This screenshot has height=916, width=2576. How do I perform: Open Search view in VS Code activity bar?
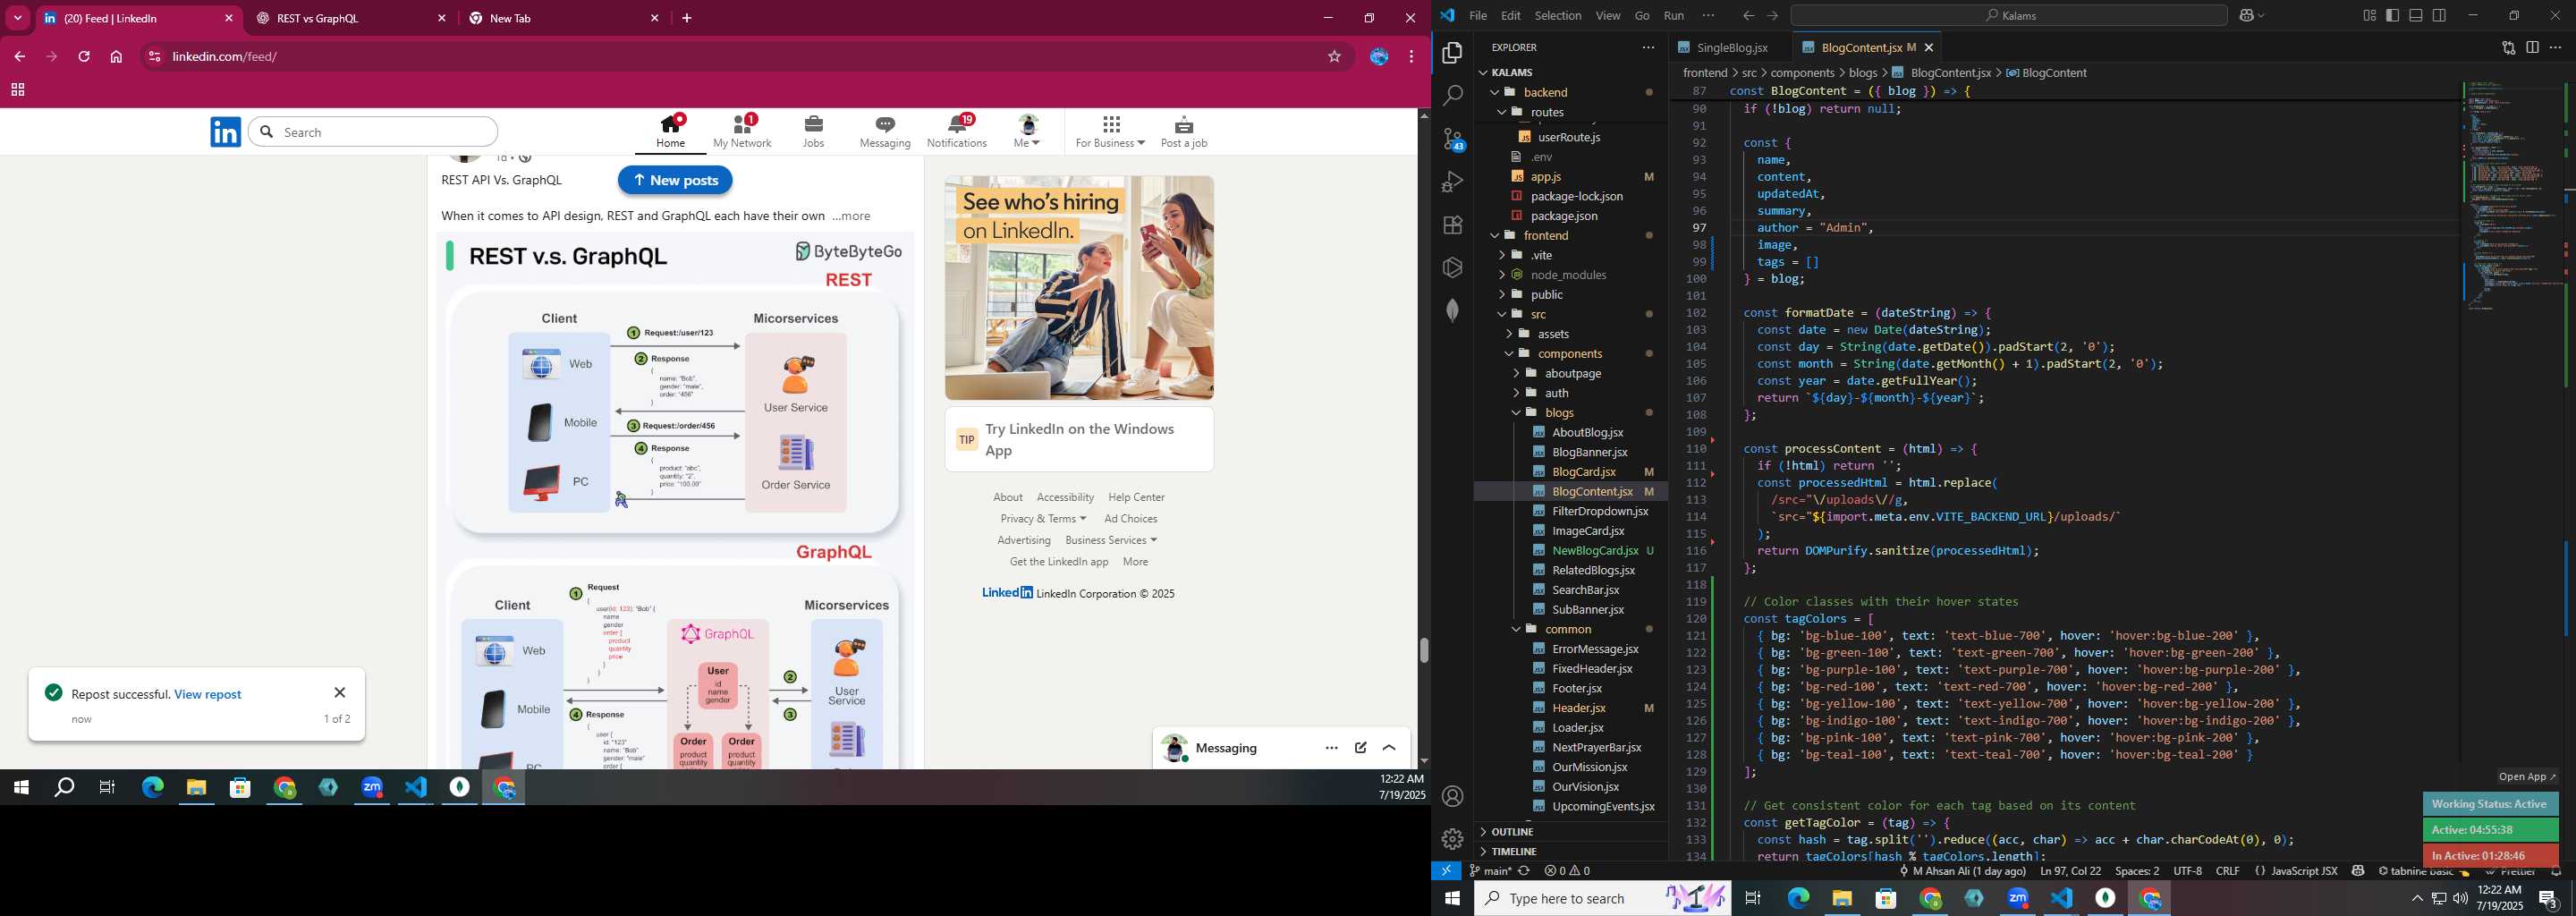click(x=1452, y=96)
